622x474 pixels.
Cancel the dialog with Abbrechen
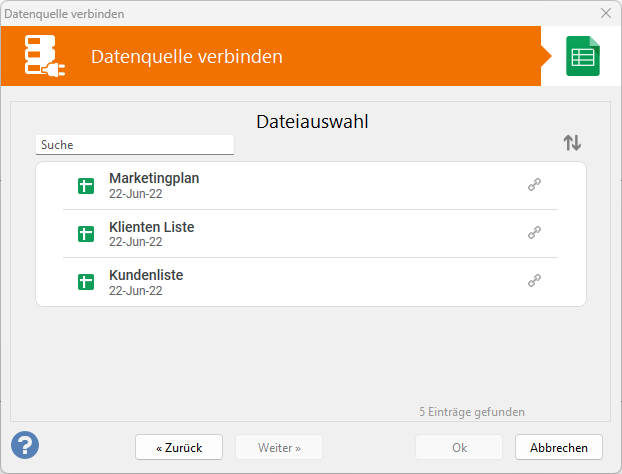(559, 447)
